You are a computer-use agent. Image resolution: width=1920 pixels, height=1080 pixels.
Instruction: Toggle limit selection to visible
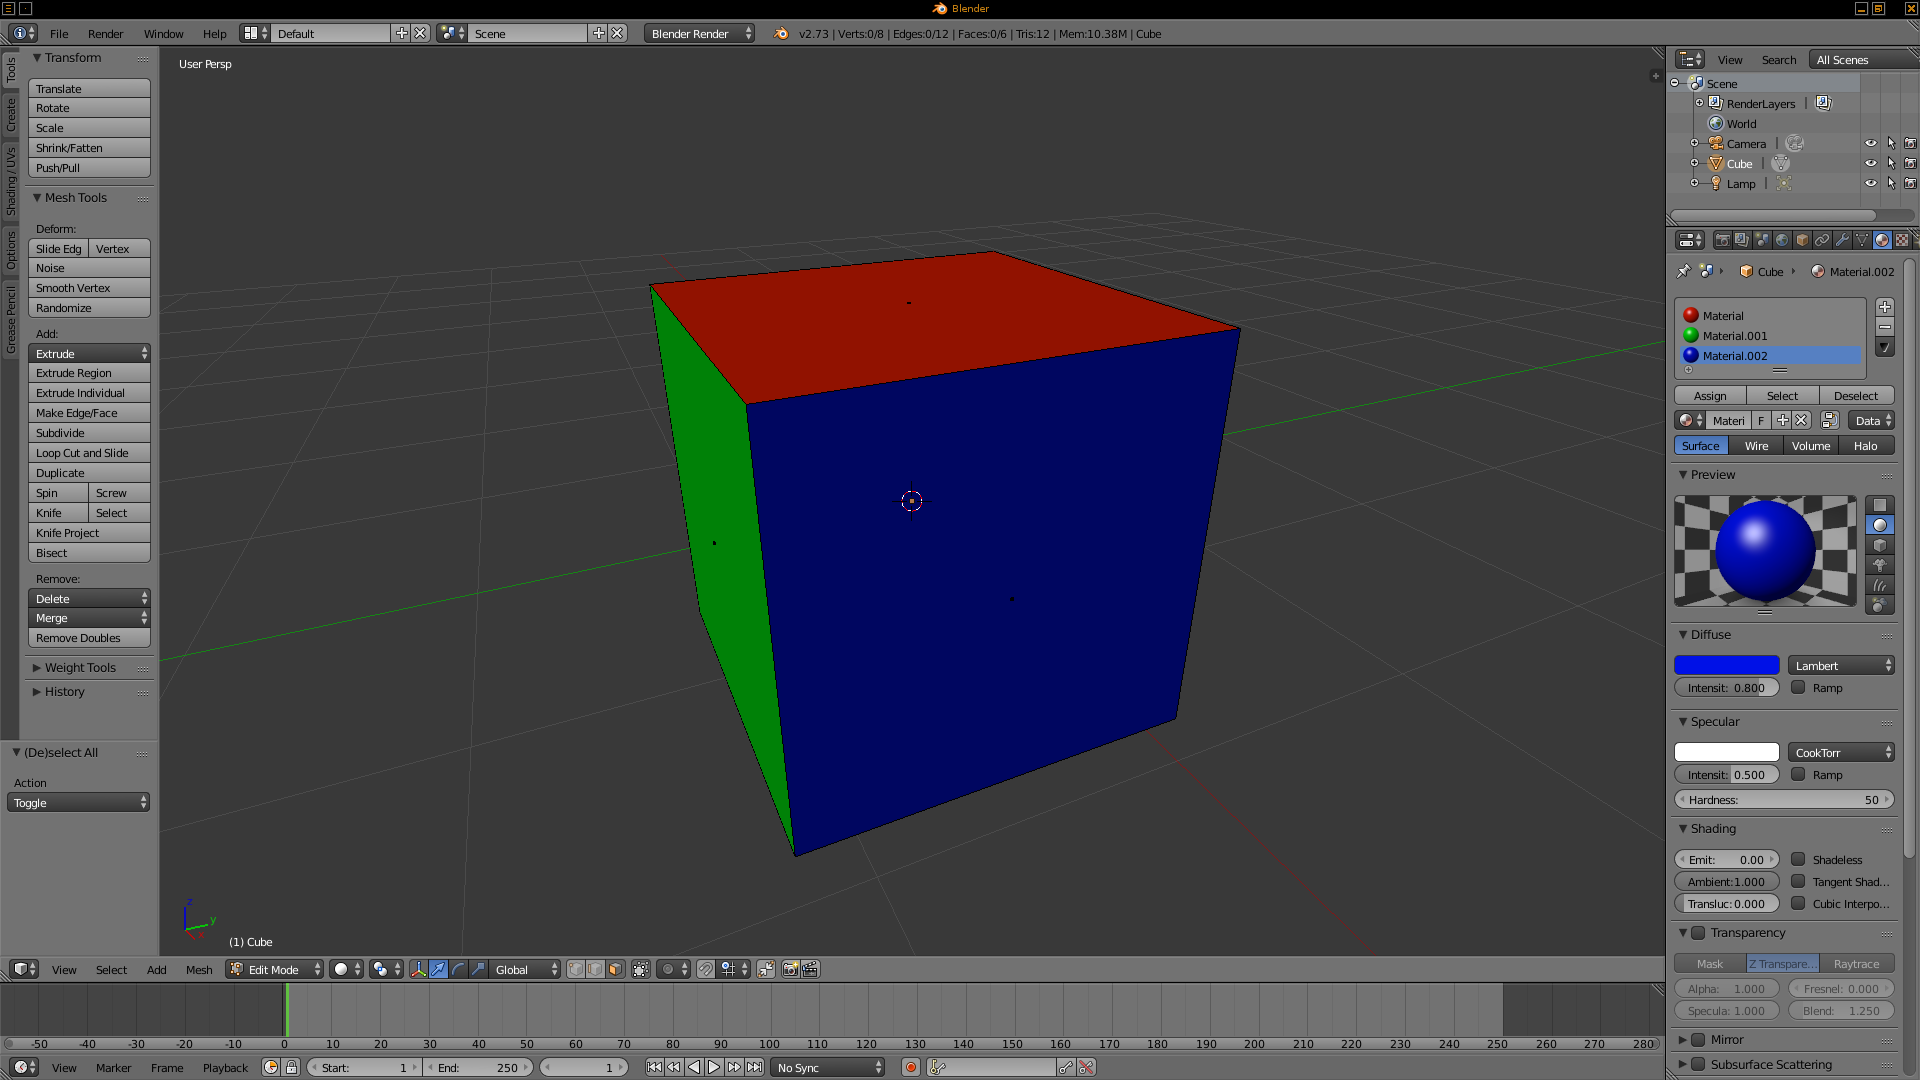(x=641, y=969)
